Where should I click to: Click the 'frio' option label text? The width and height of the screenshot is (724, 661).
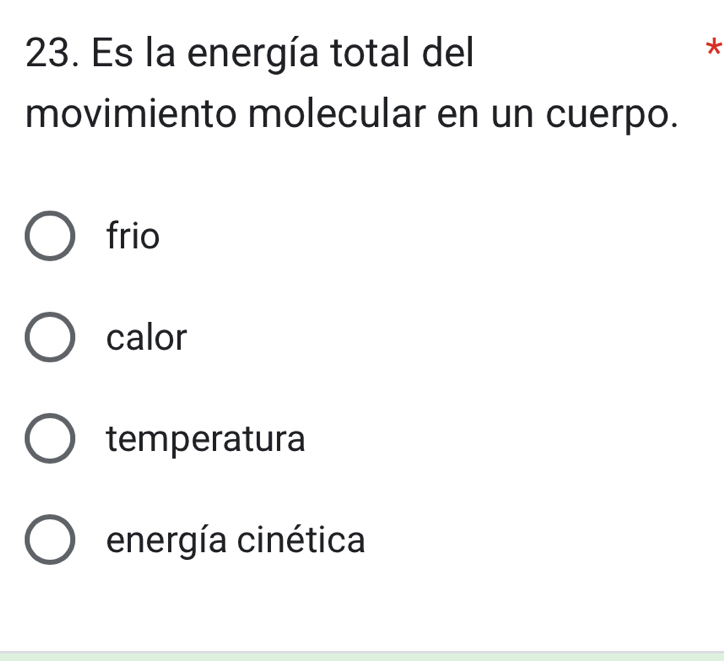(x=133, y=237)
